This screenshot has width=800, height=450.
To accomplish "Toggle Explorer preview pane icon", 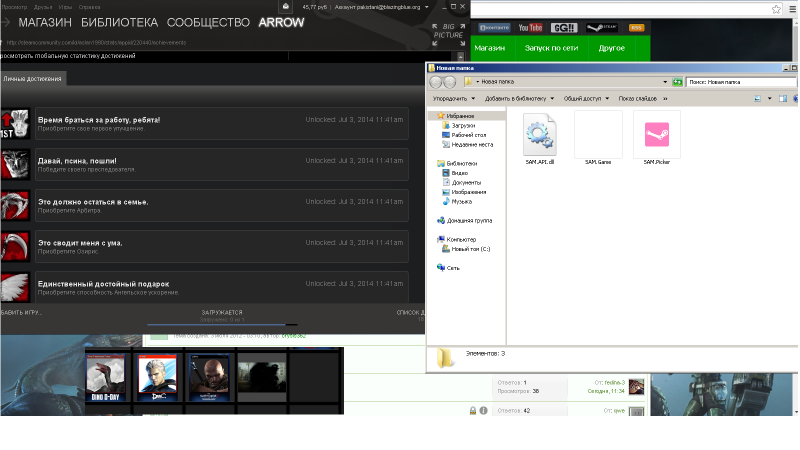I will tap(783, 98).
